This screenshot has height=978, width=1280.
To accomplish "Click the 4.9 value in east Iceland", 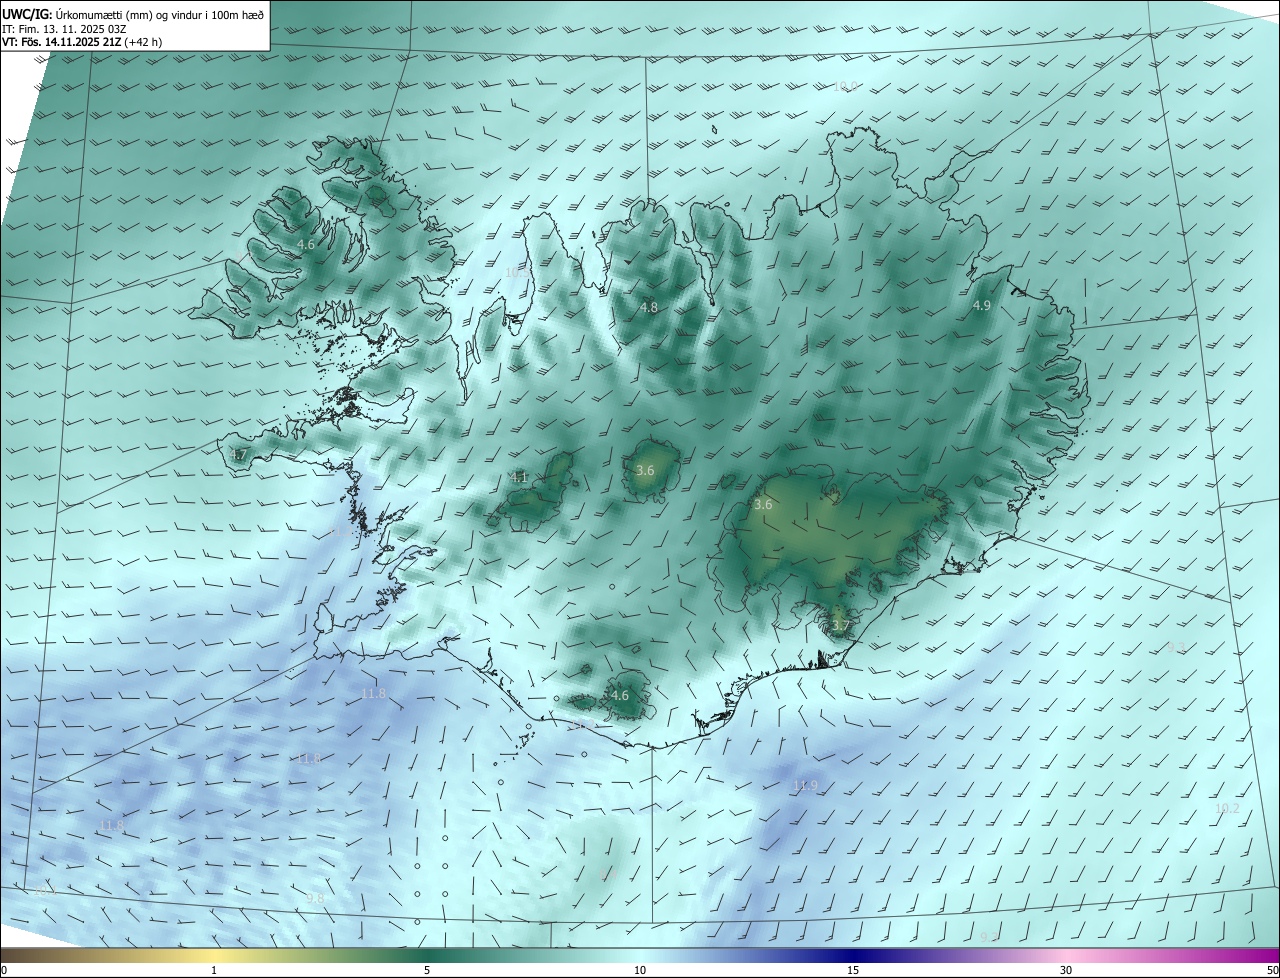I will tap(982, 305).
